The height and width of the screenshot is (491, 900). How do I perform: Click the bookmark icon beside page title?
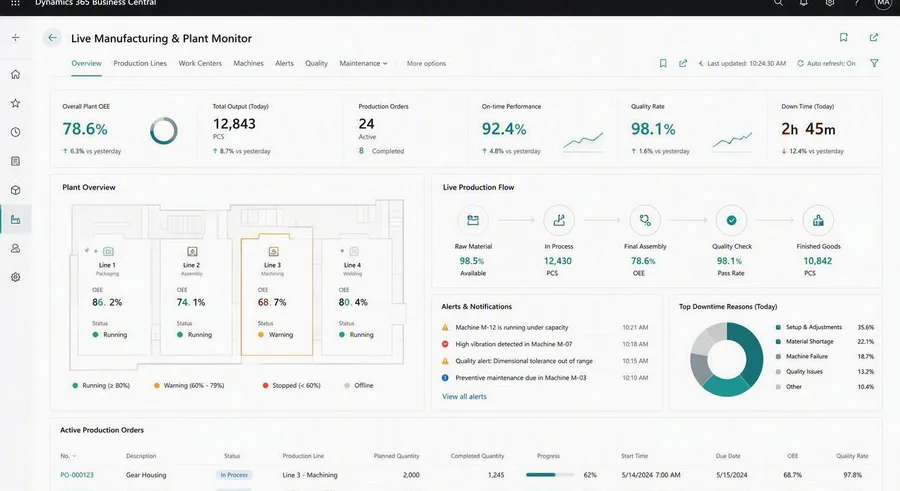coord(843,37)
